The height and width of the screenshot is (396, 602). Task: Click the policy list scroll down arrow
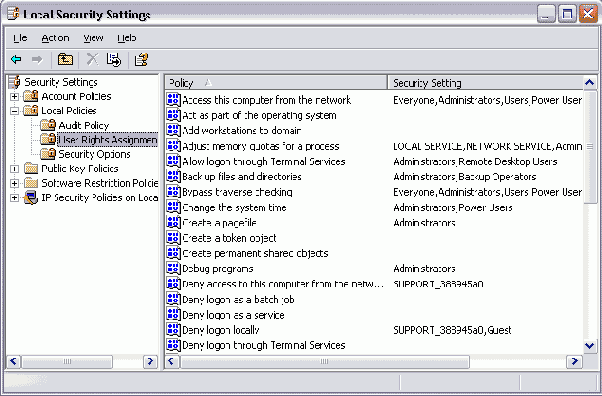(590, 346)
